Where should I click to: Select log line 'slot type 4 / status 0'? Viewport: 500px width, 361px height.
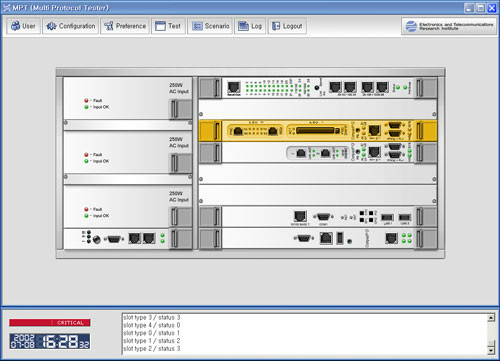152,325
